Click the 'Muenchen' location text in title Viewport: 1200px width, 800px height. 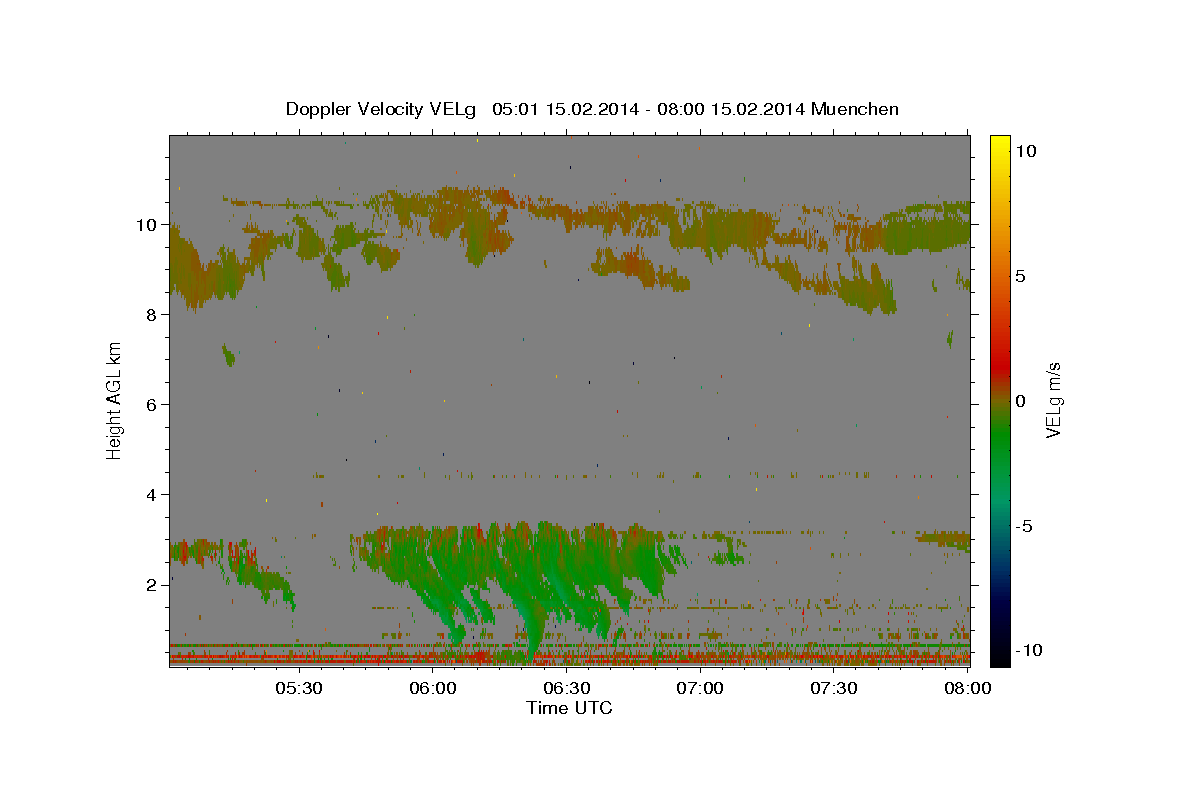[x=855, y=109]
